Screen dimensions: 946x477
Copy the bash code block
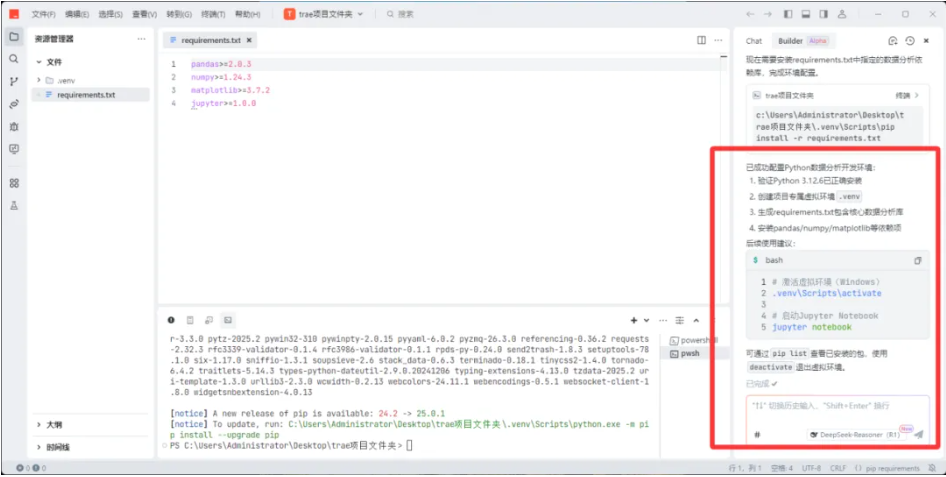click(x=917, y=260)
